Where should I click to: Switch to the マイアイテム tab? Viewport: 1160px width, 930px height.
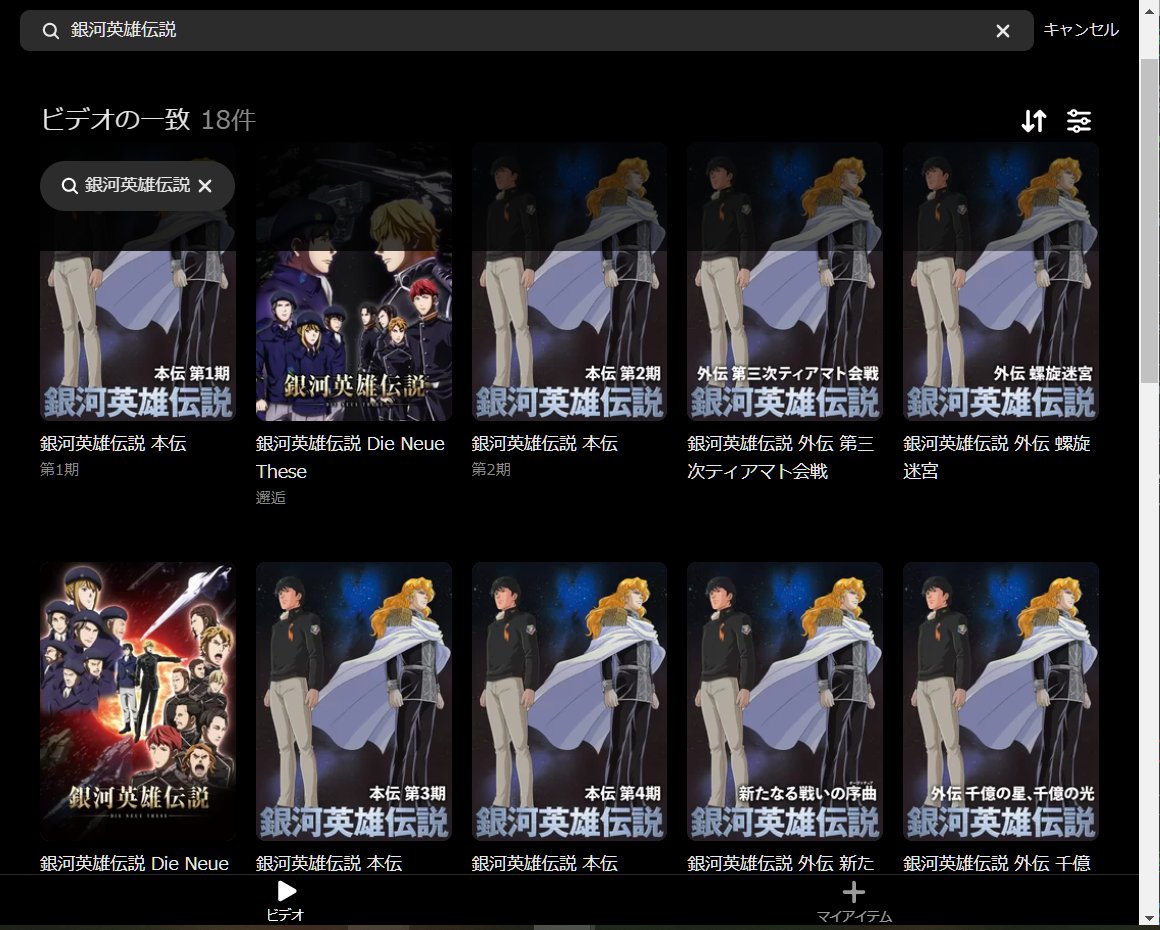click(854, 900)
